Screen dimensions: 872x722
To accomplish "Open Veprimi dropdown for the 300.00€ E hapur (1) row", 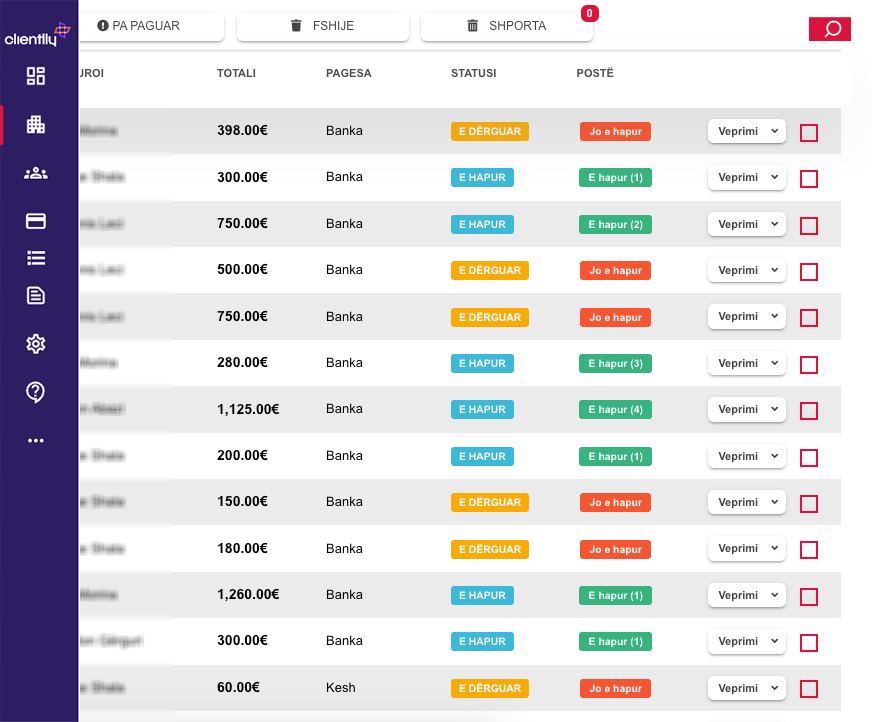I will click(x=746, y=178).
